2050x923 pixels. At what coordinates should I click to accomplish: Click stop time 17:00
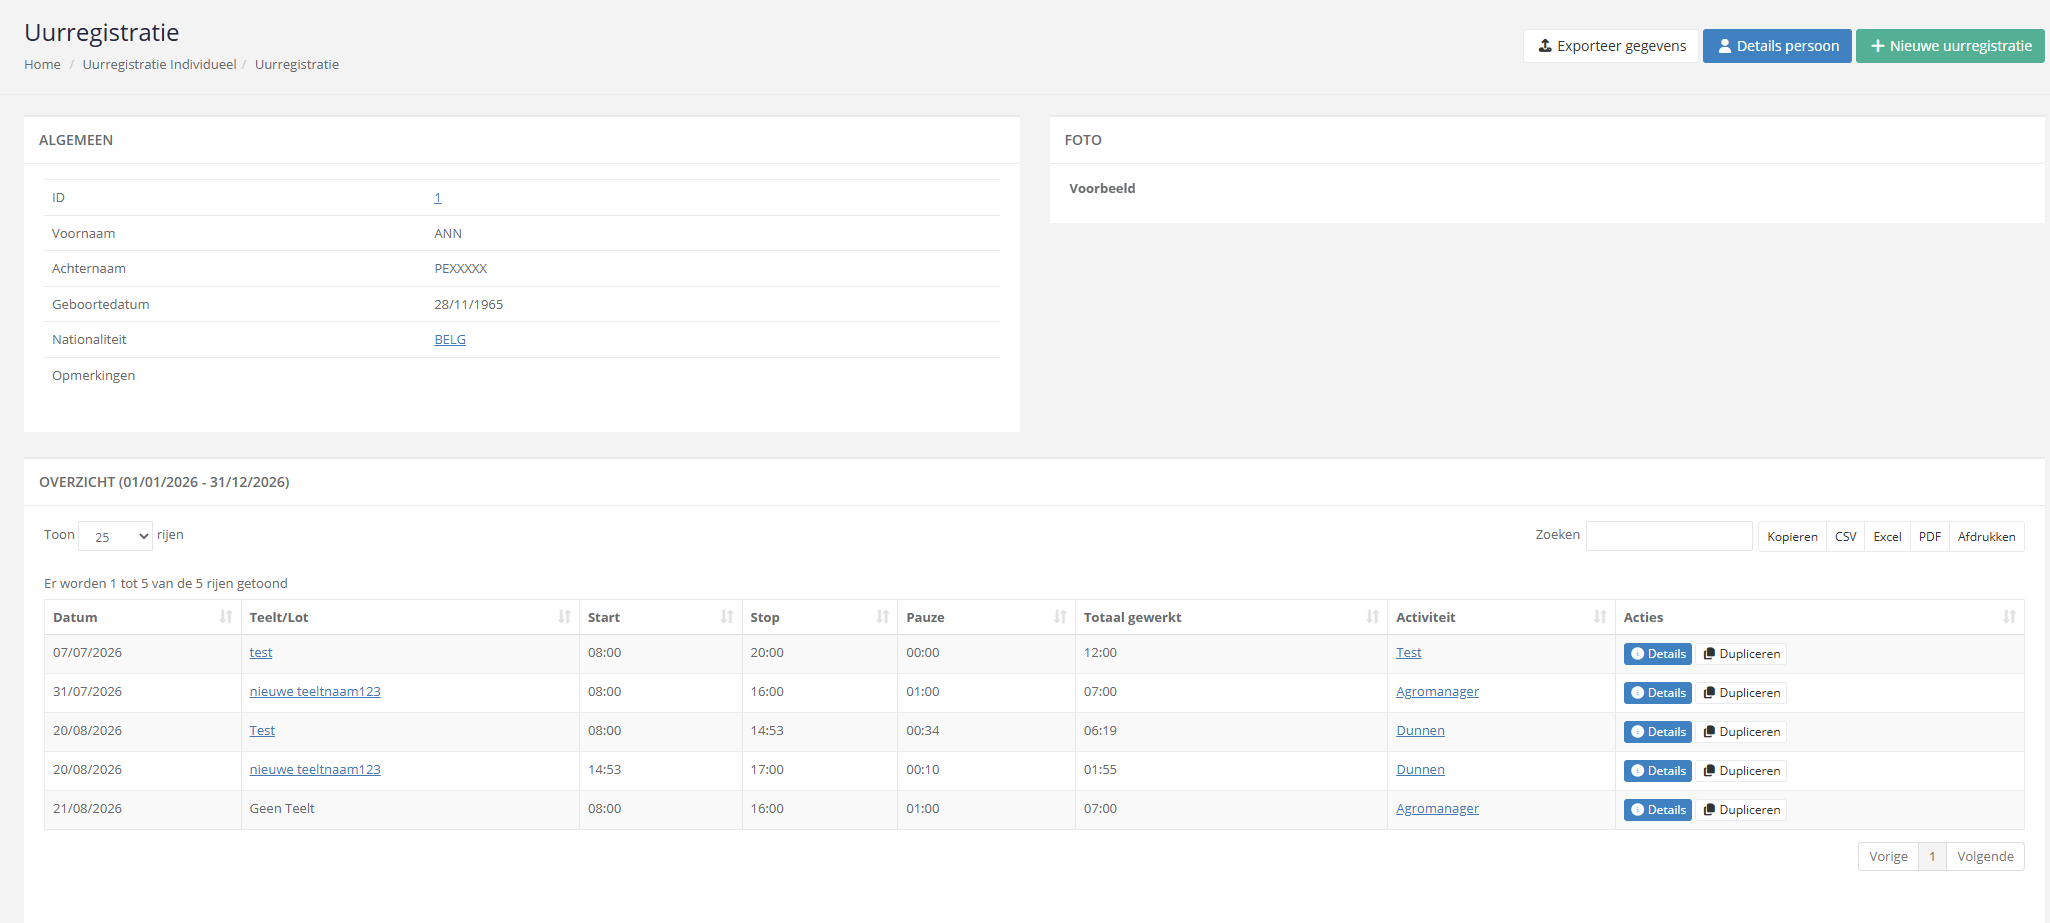[x=767, y=770]
